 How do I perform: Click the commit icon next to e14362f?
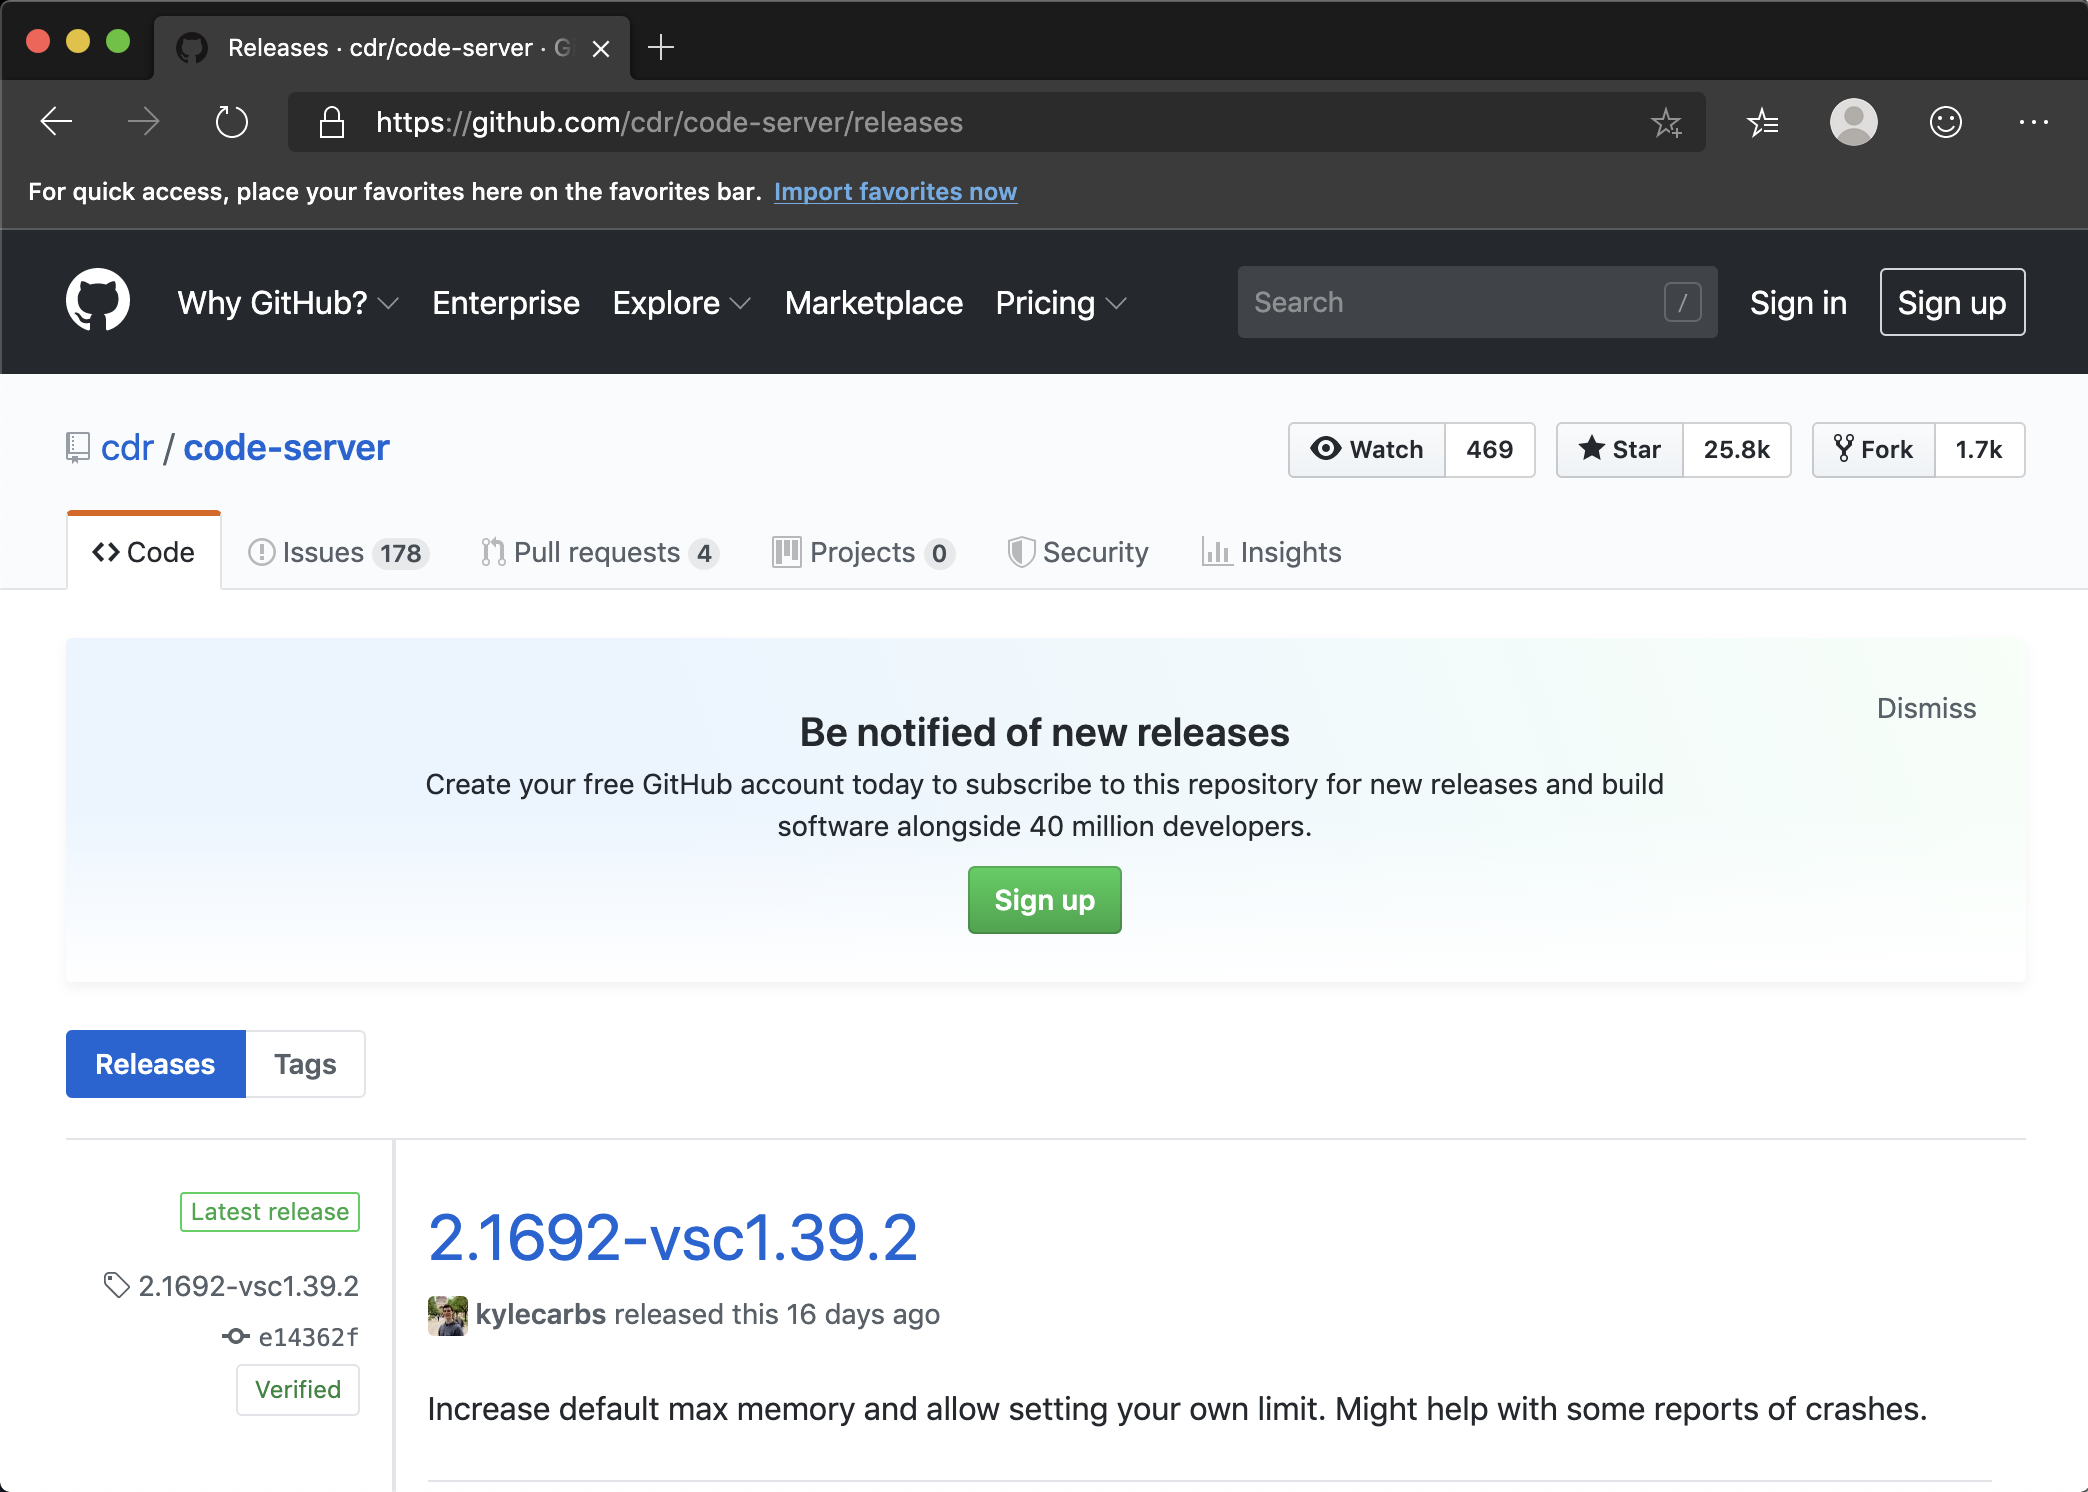tap(236, 1336)
